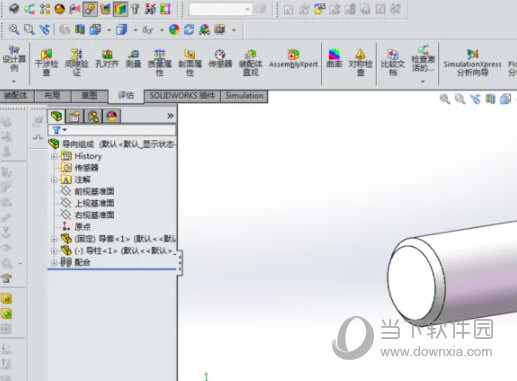The image size is (517, 381).
Task: Open Section Properties (剖面属性)
Action: [190, 62]
